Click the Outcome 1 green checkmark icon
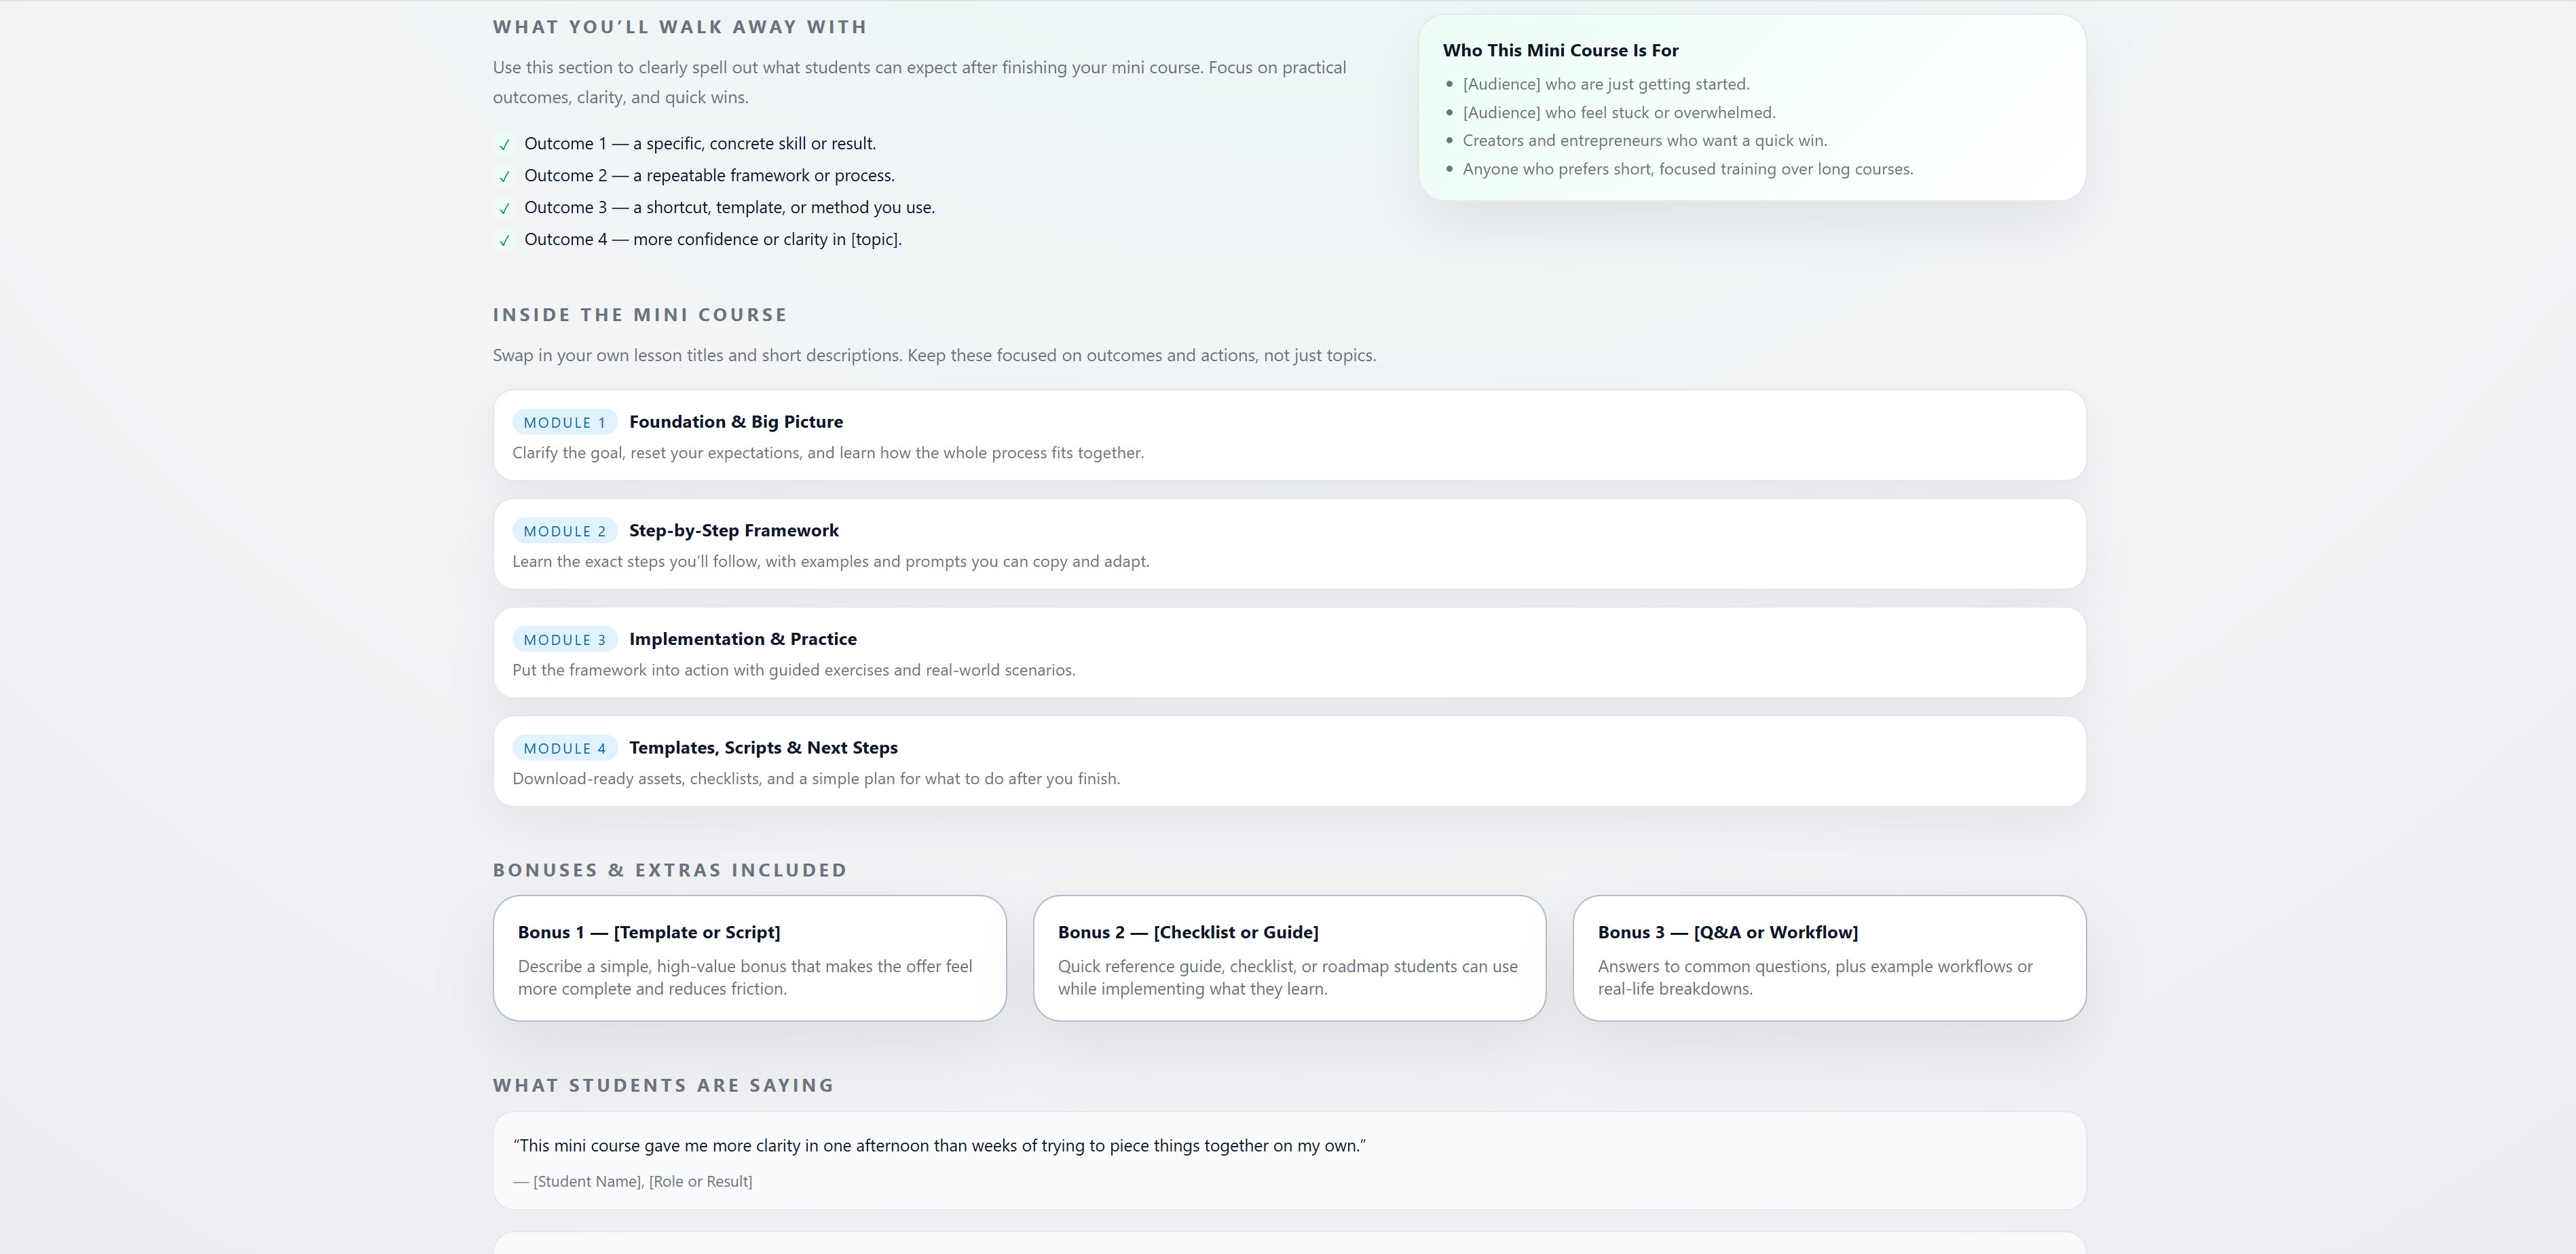This screenshot has height=1254, width=2576. pos(504,145)
